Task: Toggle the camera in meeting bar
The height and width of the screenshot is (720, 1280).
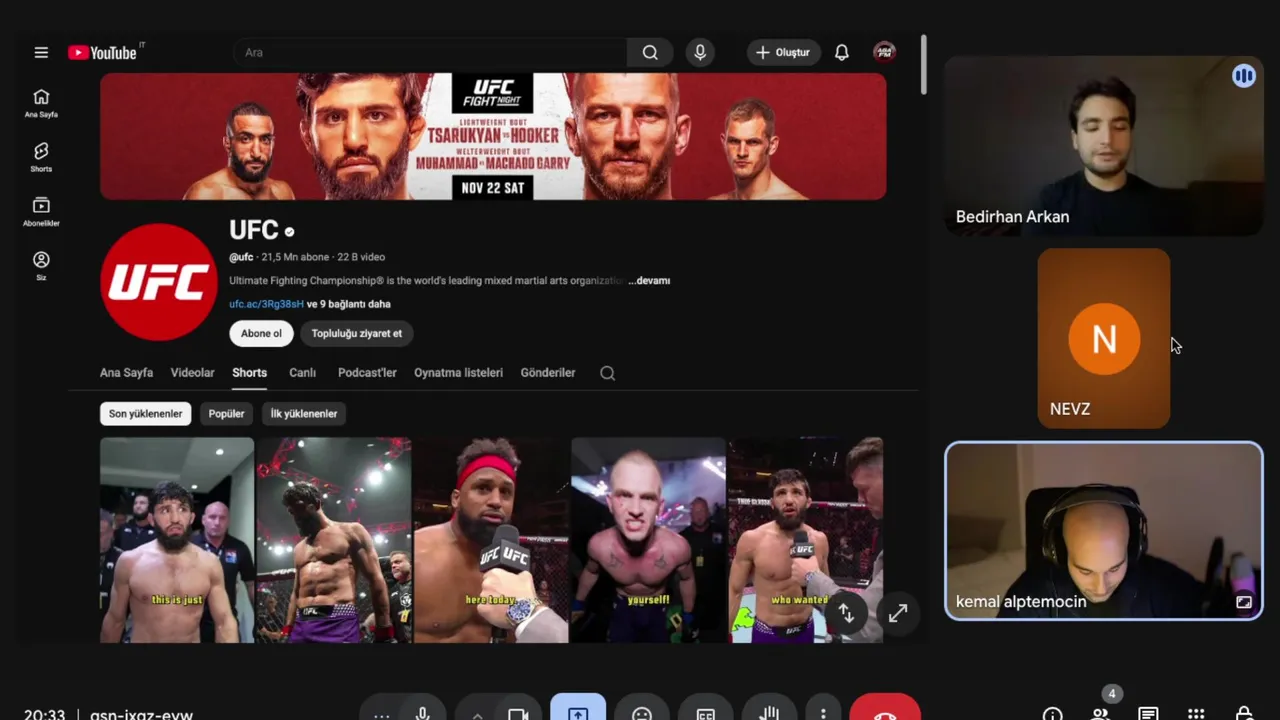Action: click(518, 709)
